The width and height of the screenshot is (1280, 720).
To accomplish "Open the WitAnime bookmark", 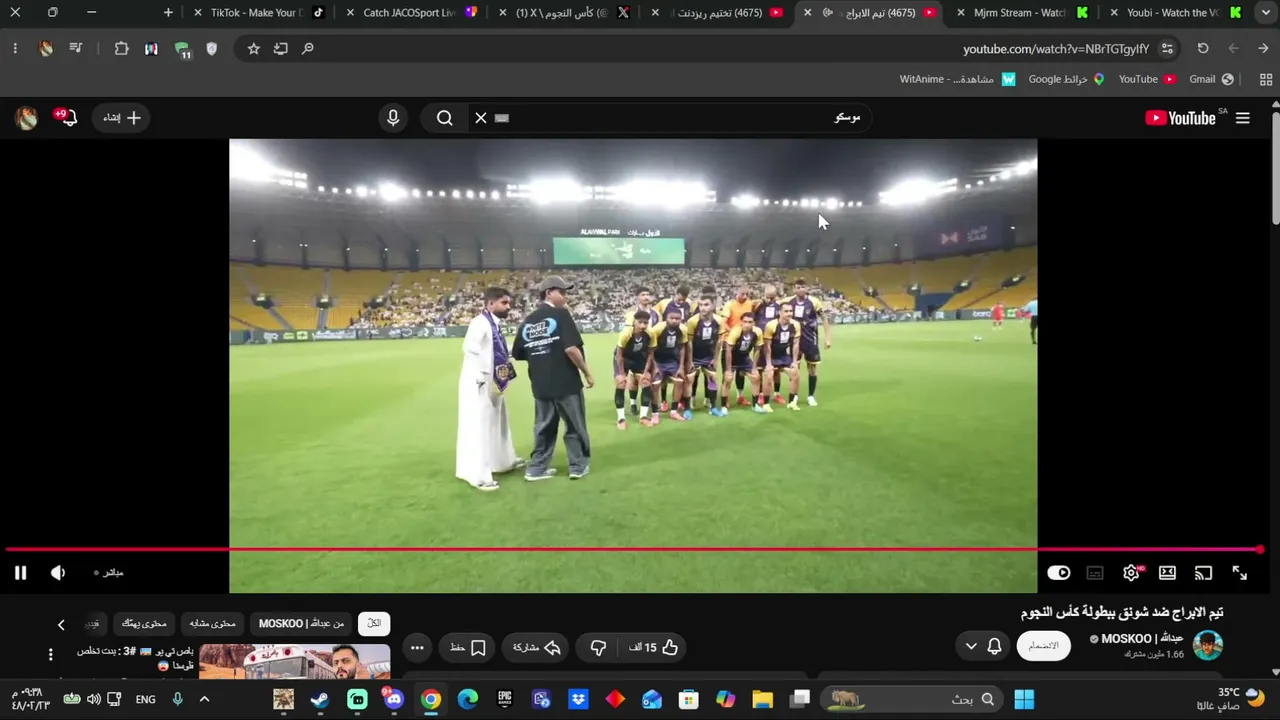I will [x=958, y=79].
